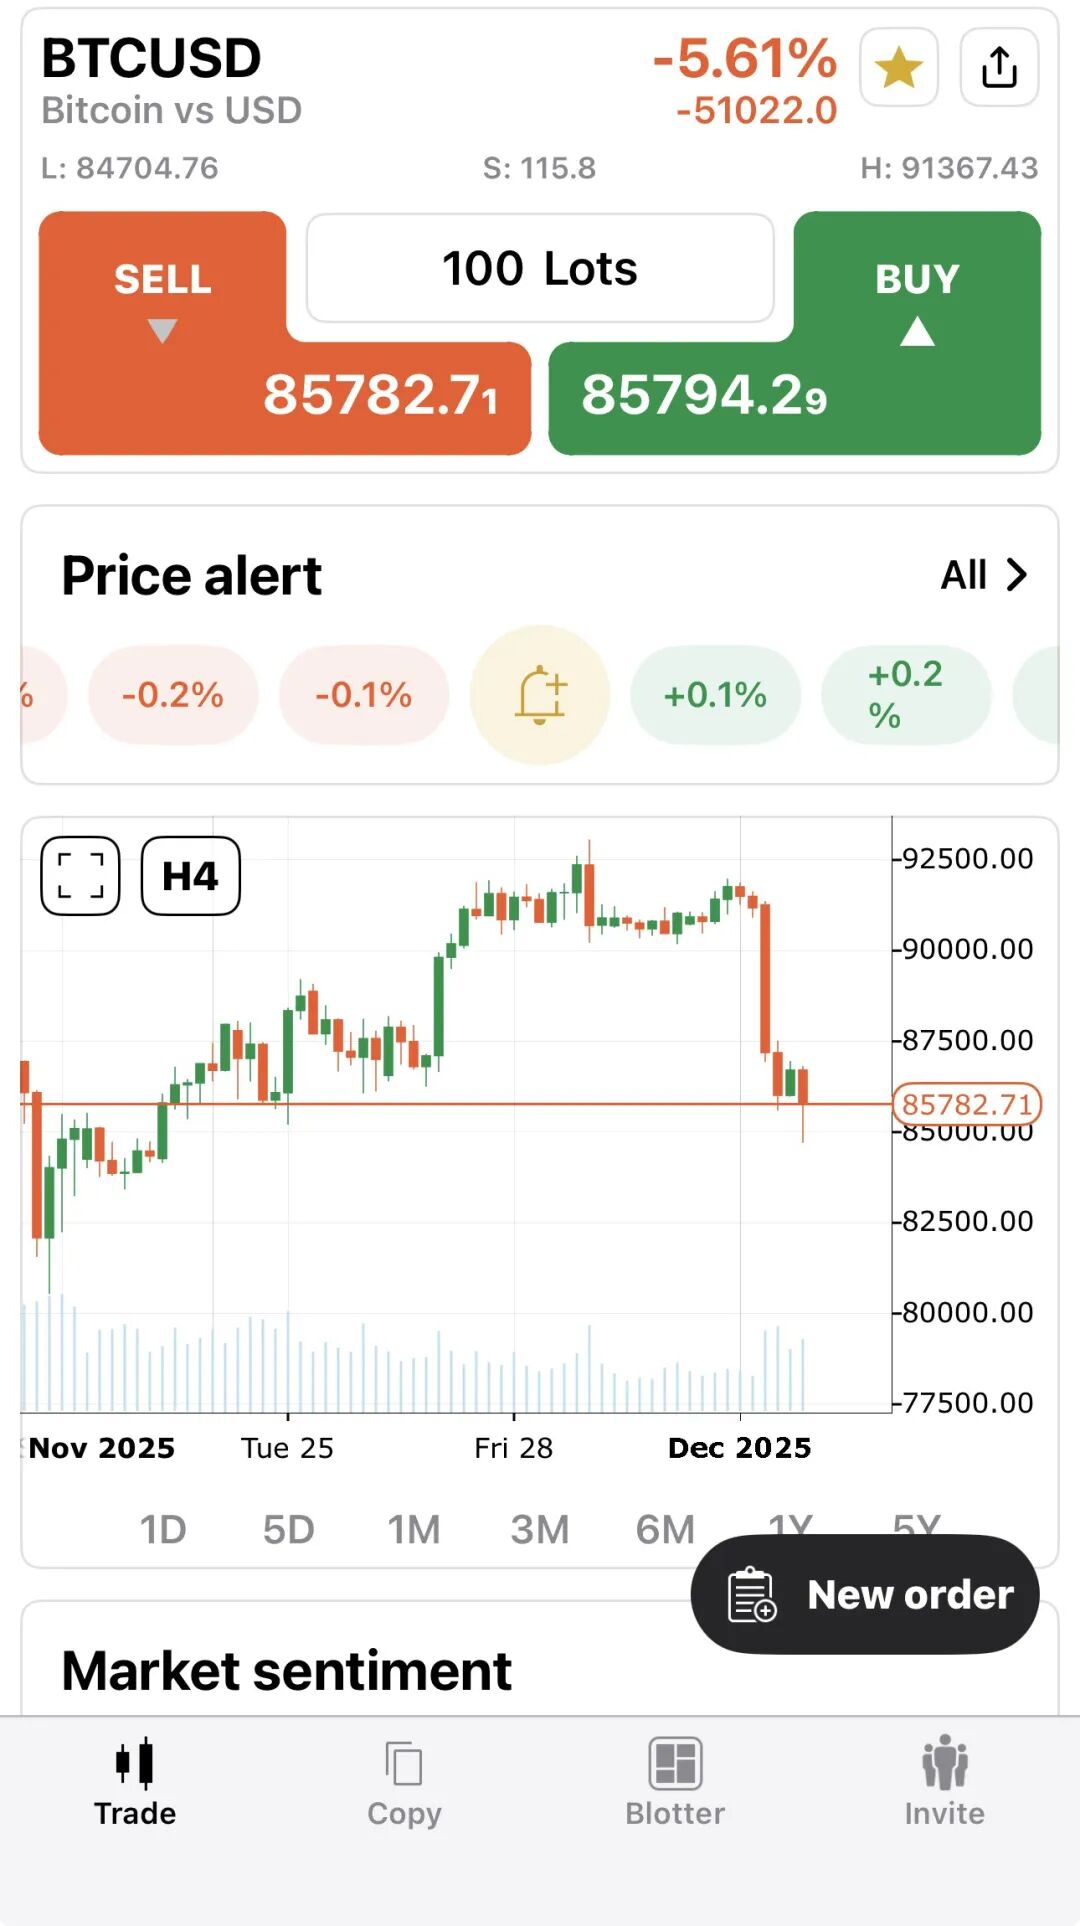
Task: Switch chart range to 3M
Action: pos(540,1529)
